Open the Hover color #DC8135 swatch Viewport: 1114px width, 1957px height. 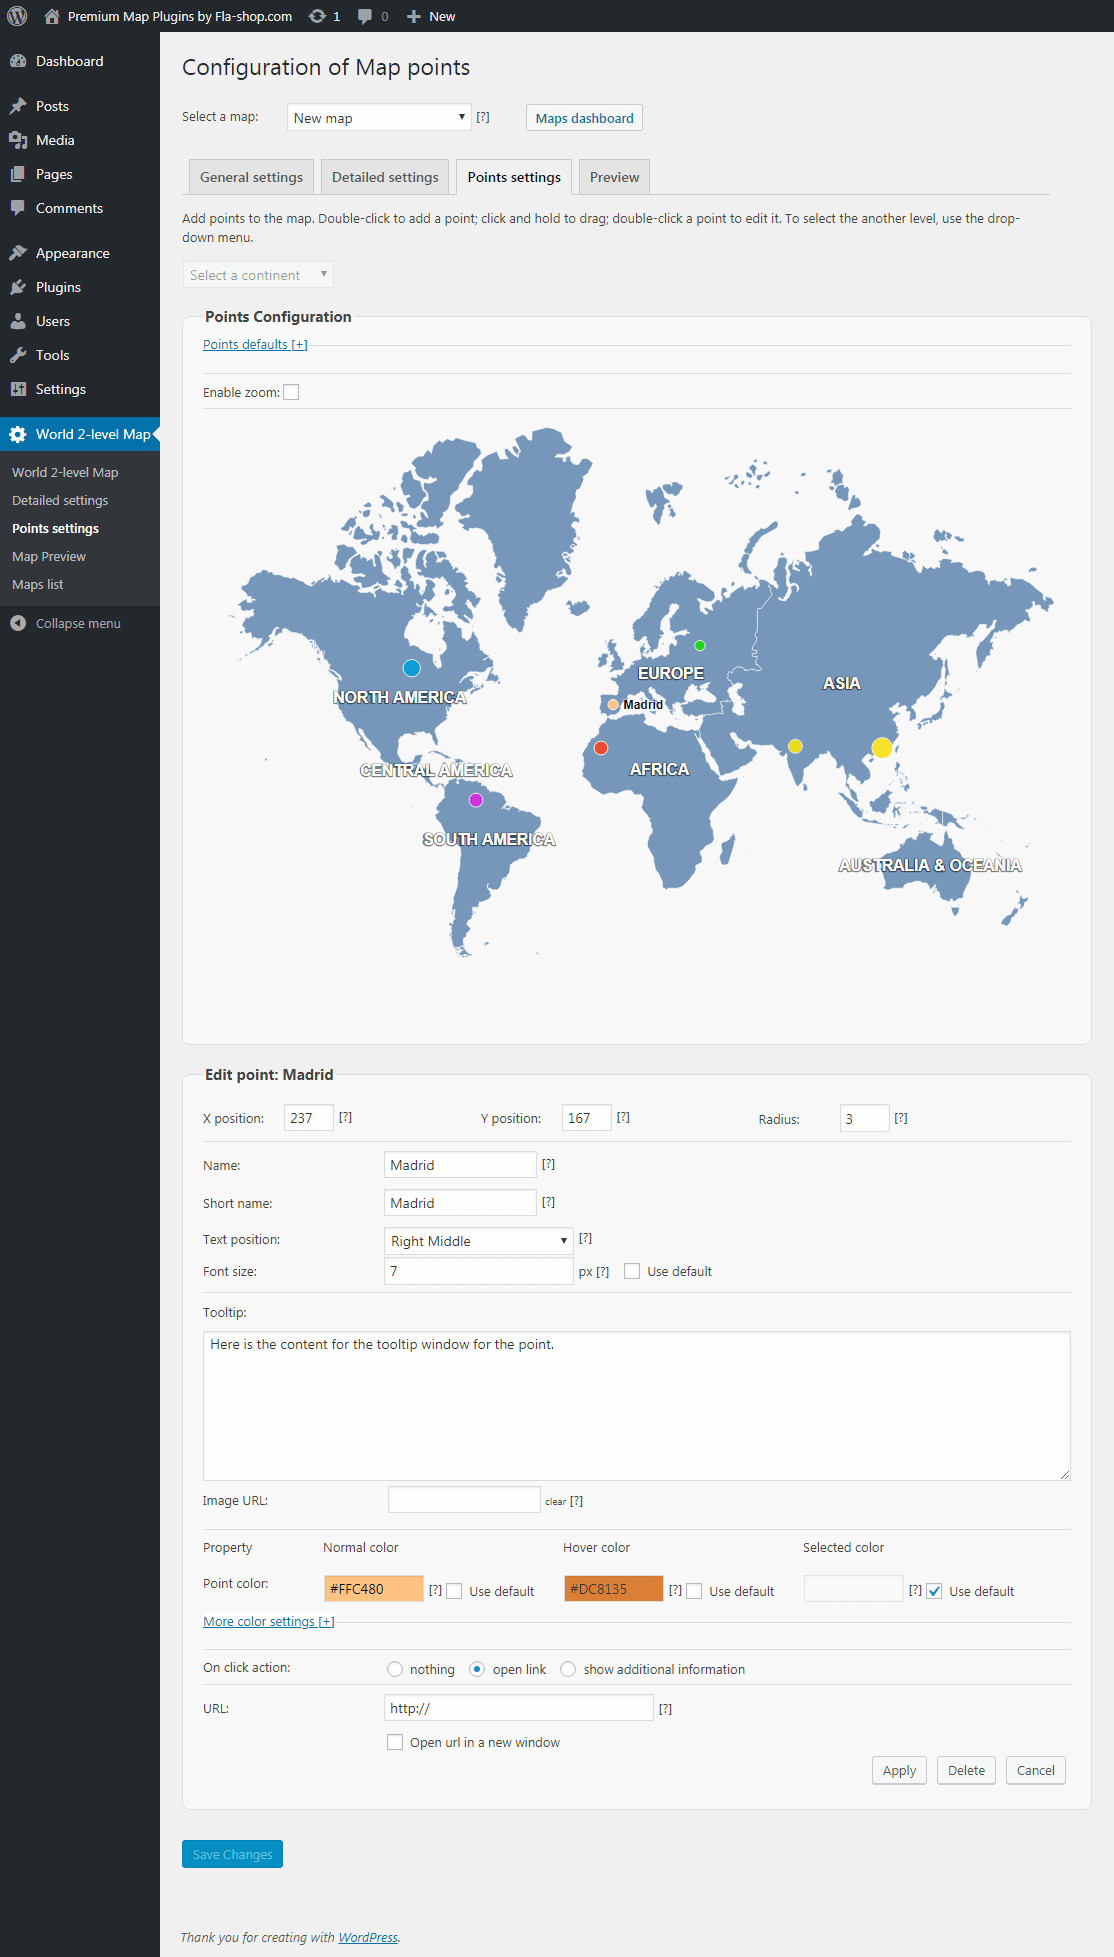pyautogui.click(x=613, y=1589)
